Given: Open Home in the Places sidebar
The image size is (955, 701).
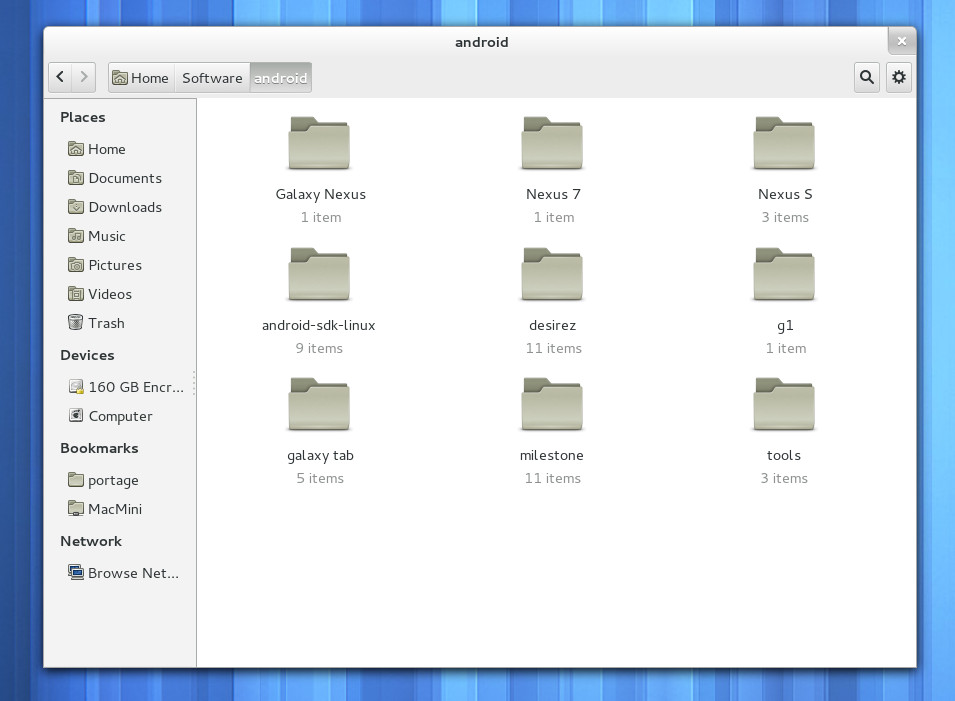Looking at the screenshot, I should (121, 149).
